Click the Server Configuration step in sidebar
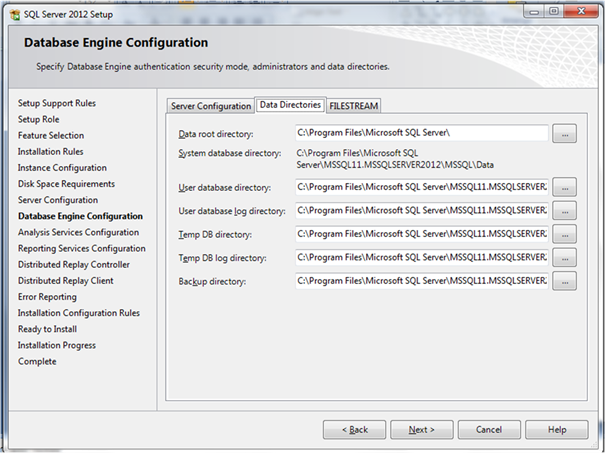The width and height of the screenshot is (605, 453). (x=58, y=200)
